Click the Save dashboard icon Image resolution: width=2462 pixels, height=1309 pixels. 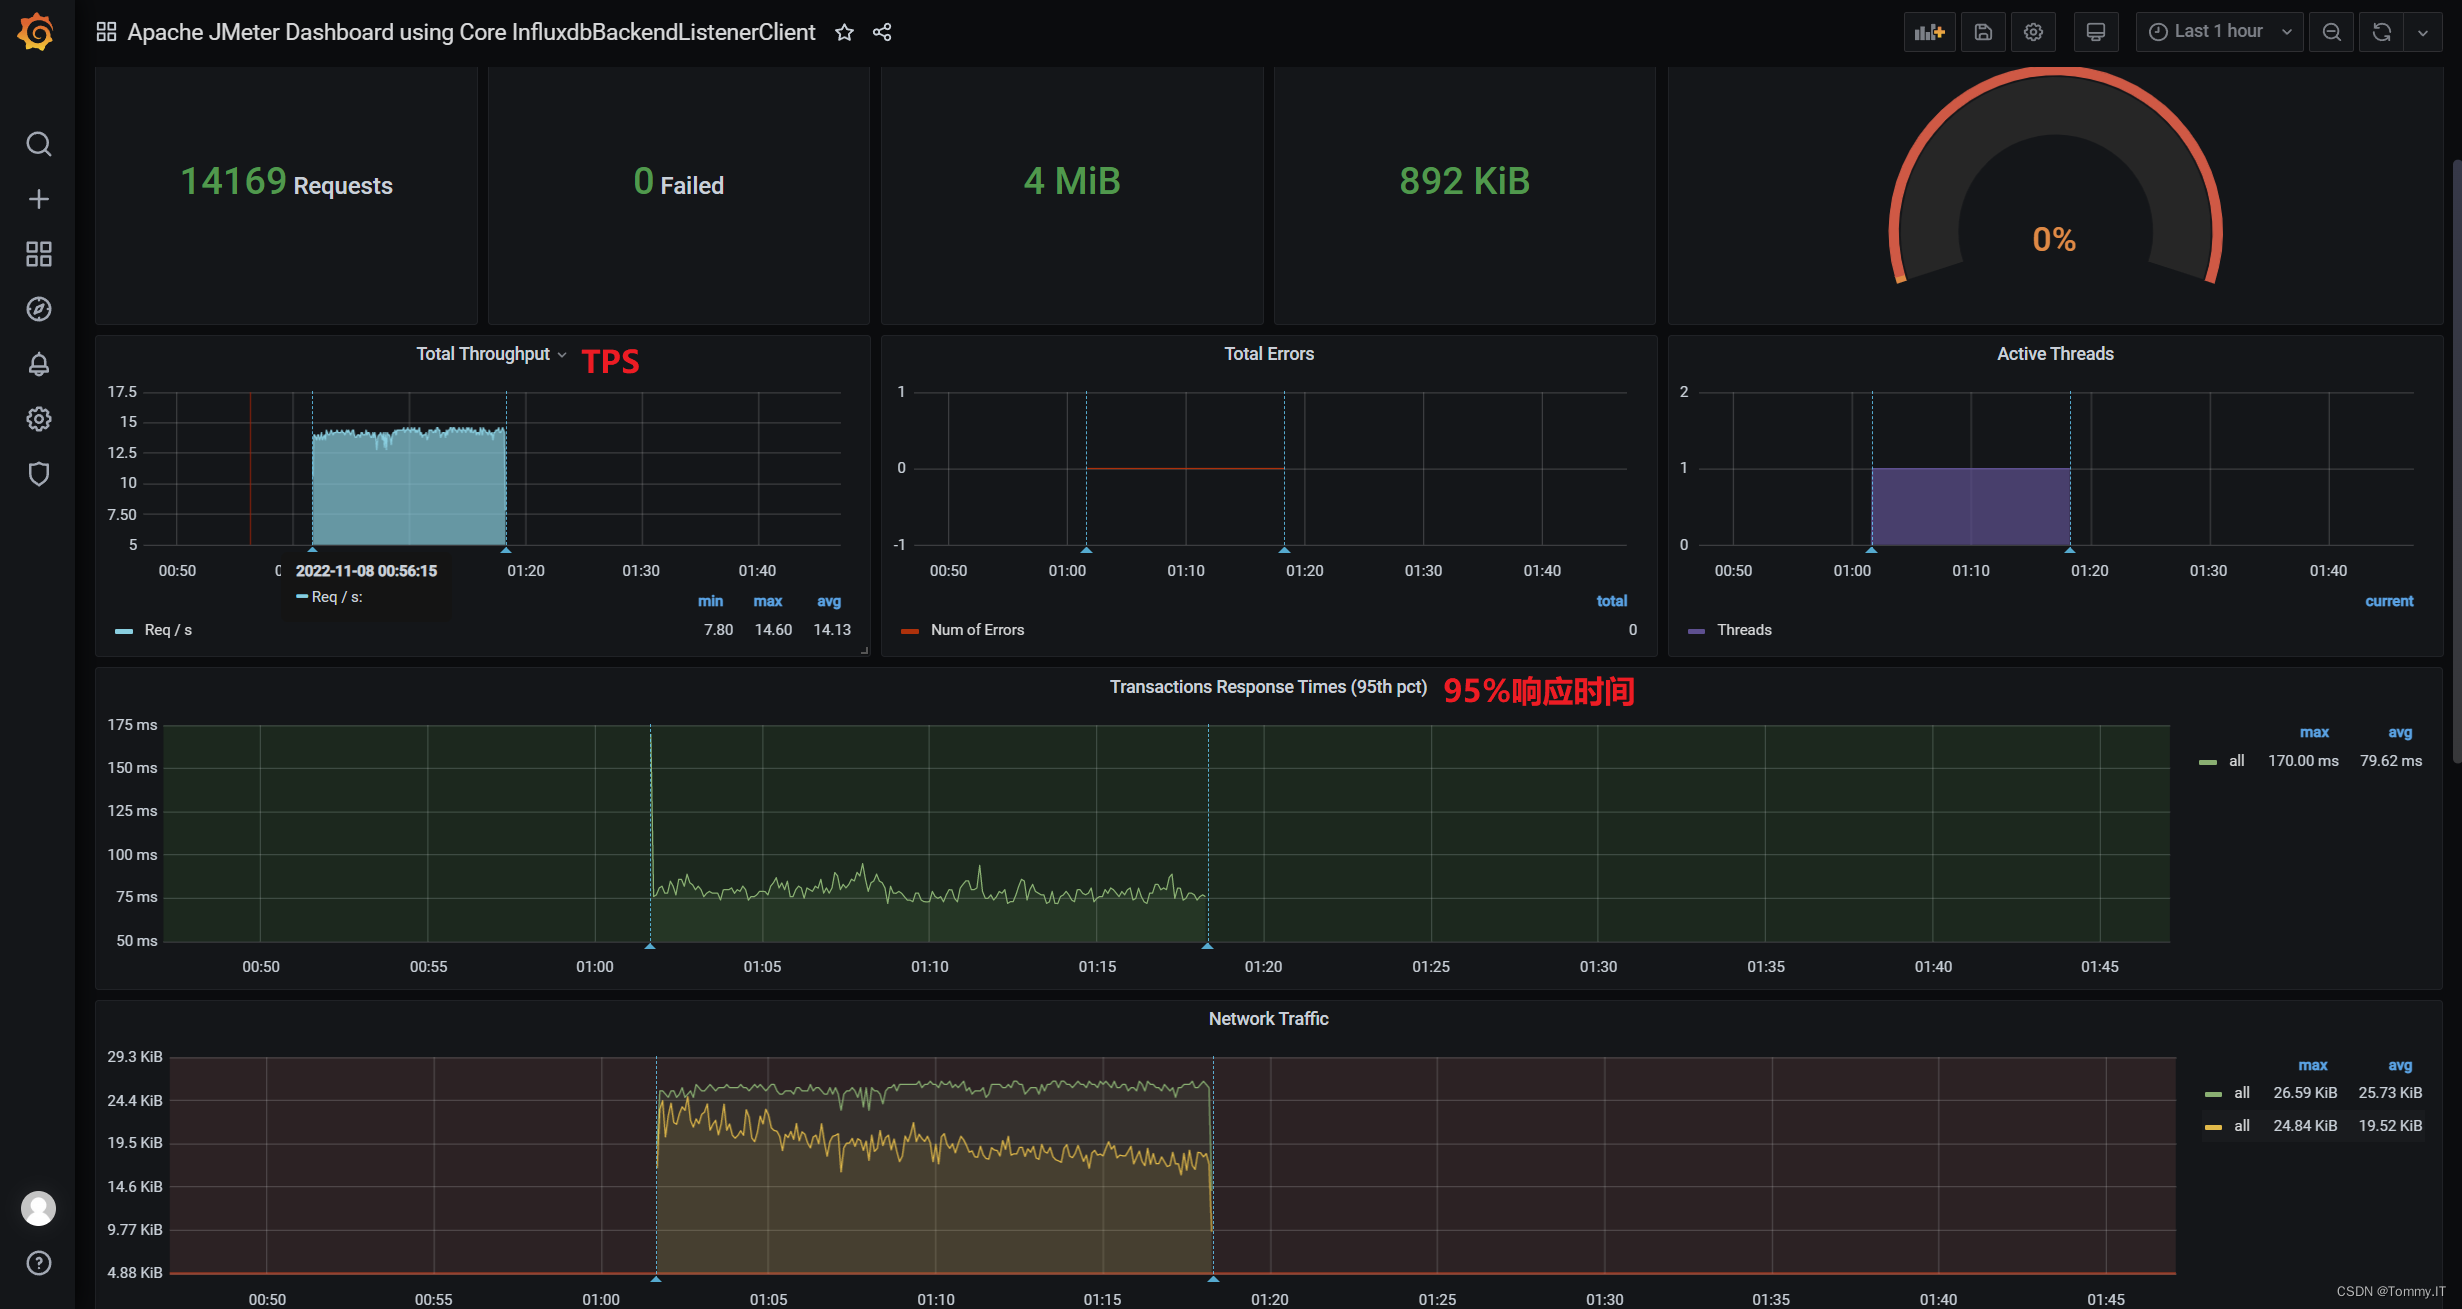pyautogui.click(x=1982, y=31)
